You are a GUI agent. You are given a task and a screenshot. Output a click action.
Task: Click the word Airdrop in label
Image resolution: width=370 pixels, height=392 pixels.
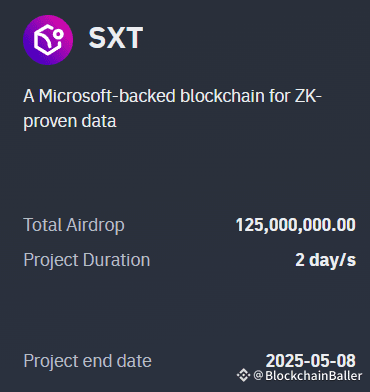click(x=95, y=225)
